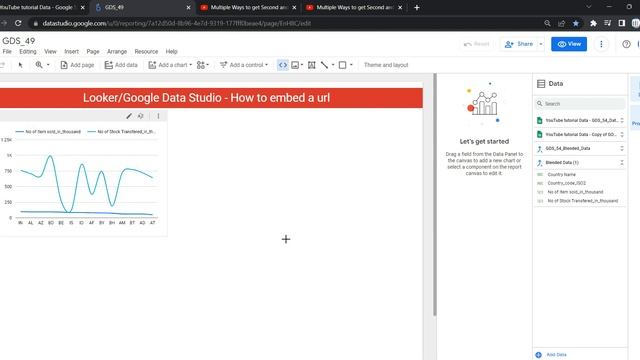Open the report more options menu

tap(601, 44)
